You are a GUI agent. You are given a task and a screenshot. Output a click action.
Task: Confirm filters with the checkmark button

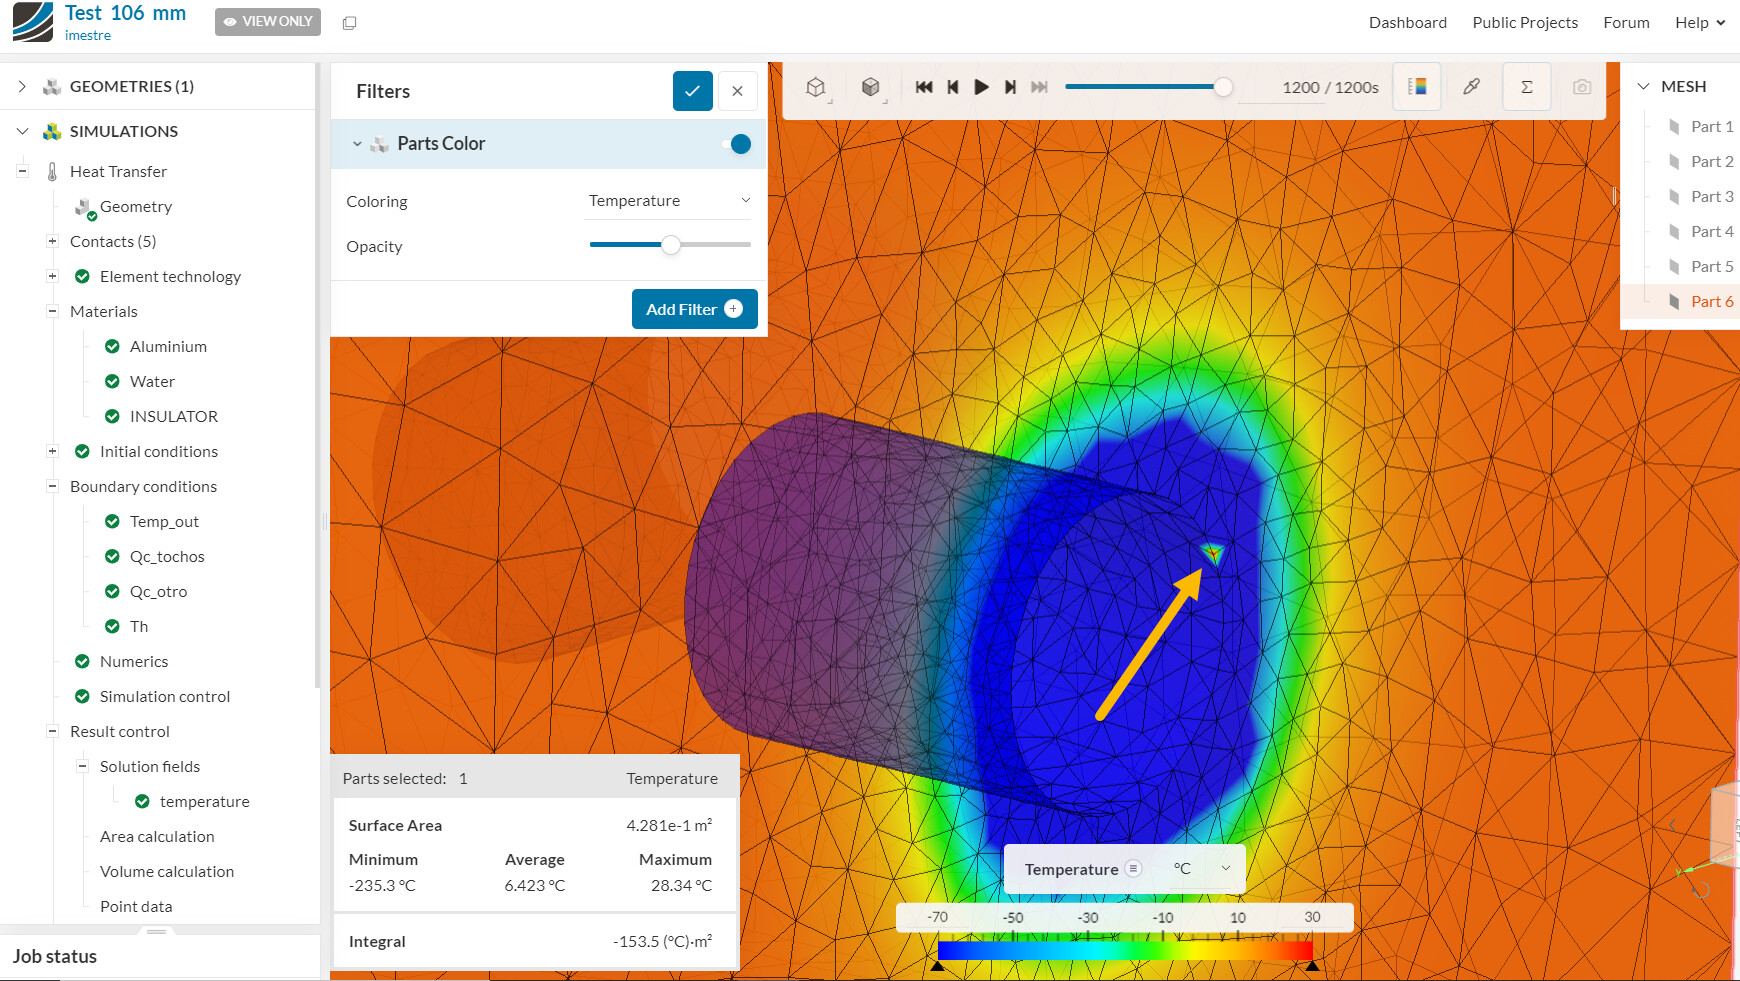pos(693,91)
